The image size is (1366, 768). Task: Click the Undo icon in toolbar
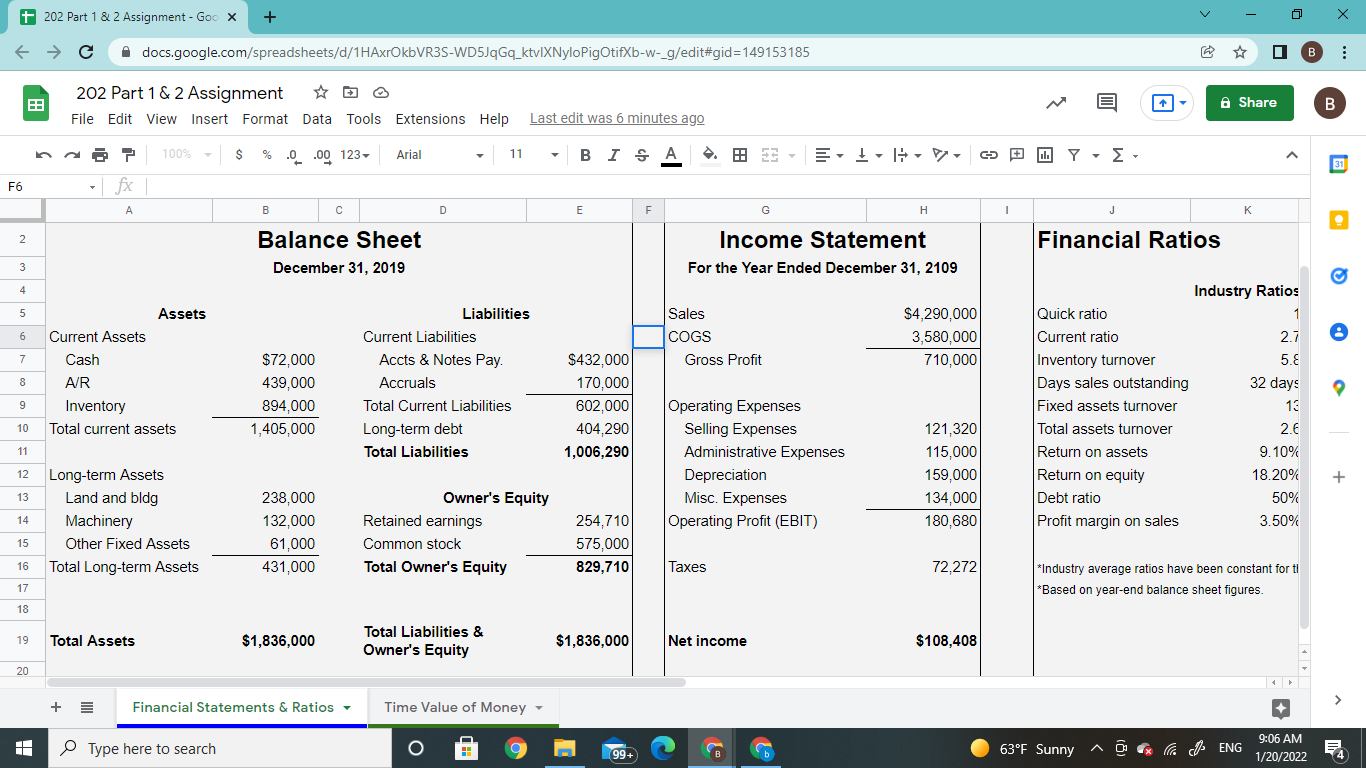coord(43,155)
